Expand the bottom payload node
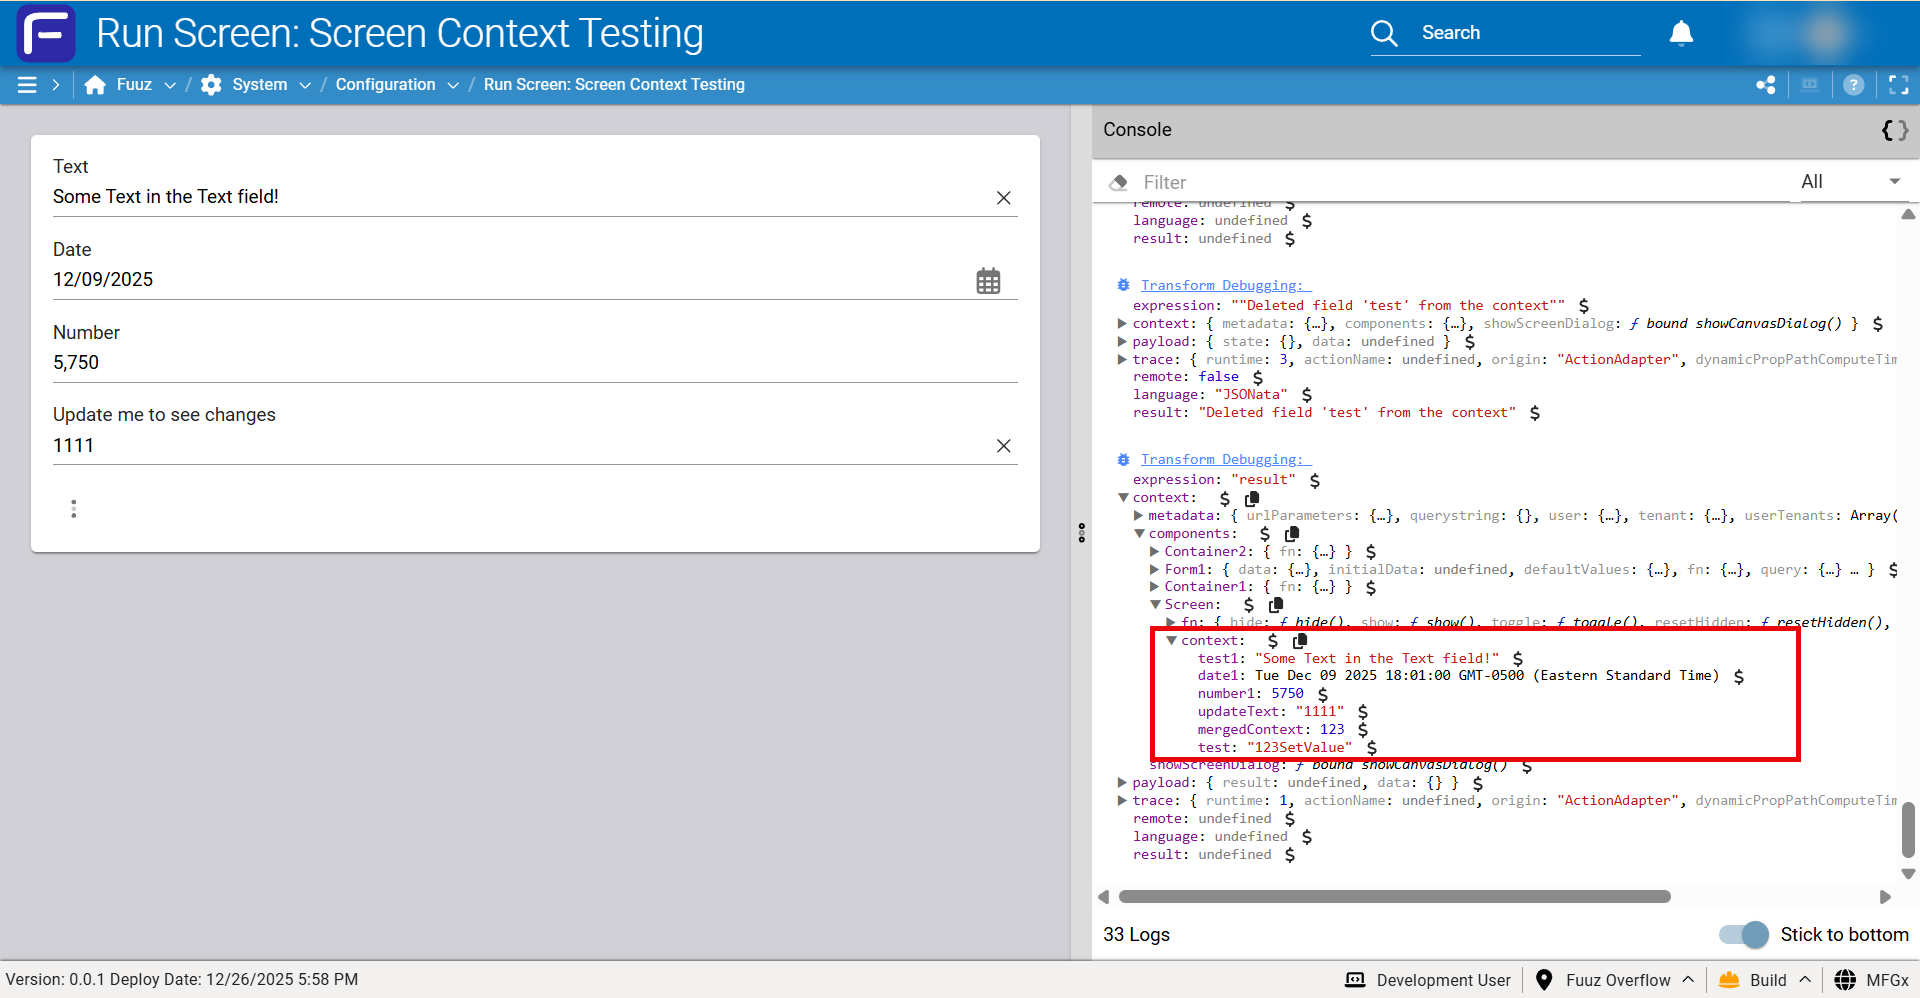Screen dimensions: 1920x998 tap(1123, 783)
